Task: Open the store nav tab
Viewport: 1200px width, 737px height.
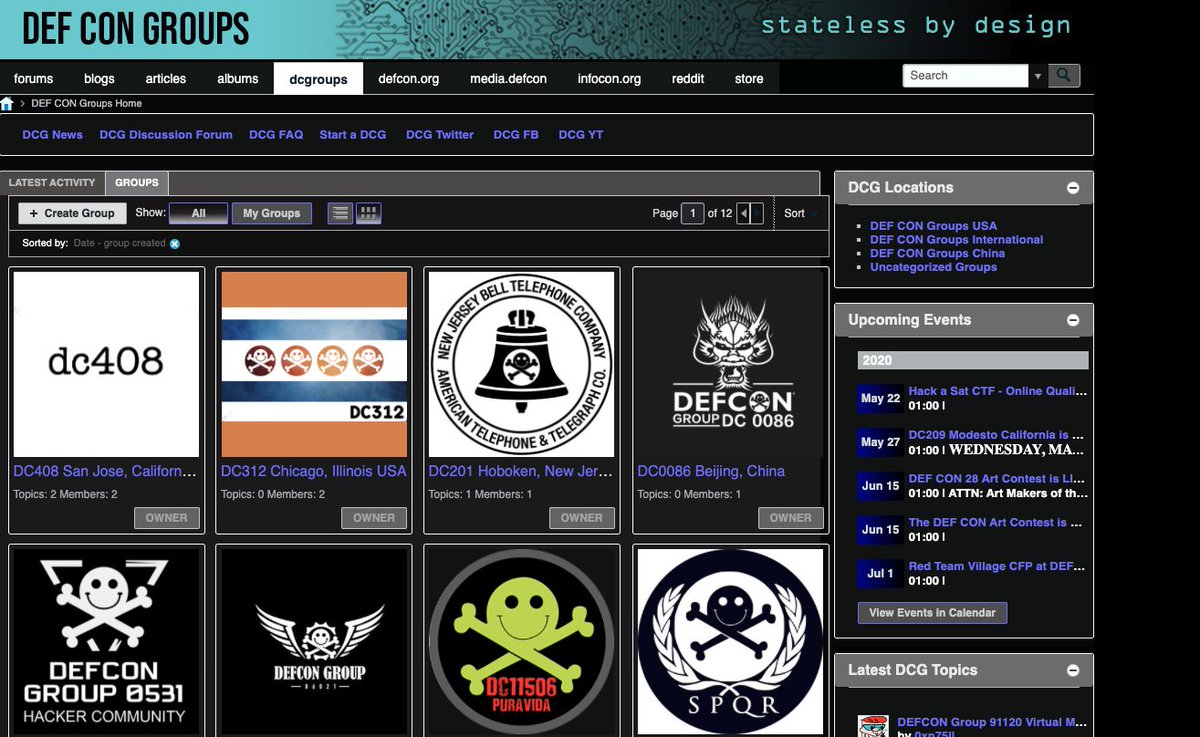Action: click(x=749, y=79)
